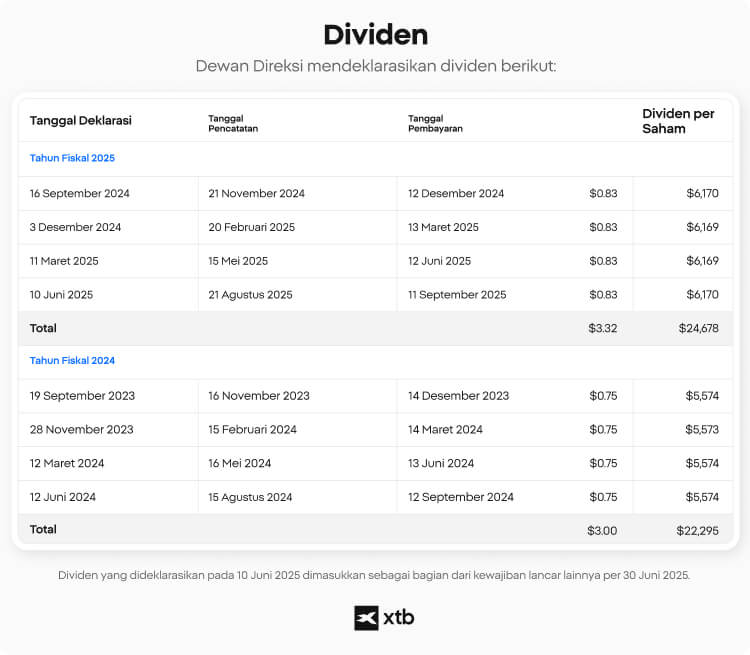Select the "20 Februari 2025" cell
The height and width of the screenshot is (655, 750).
coord(252,227)
